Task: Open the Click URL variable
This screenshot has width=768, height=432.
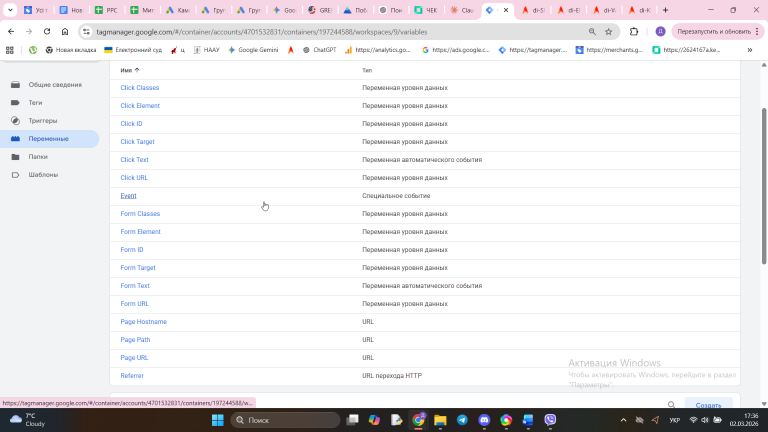Action: tap(134, 178)
